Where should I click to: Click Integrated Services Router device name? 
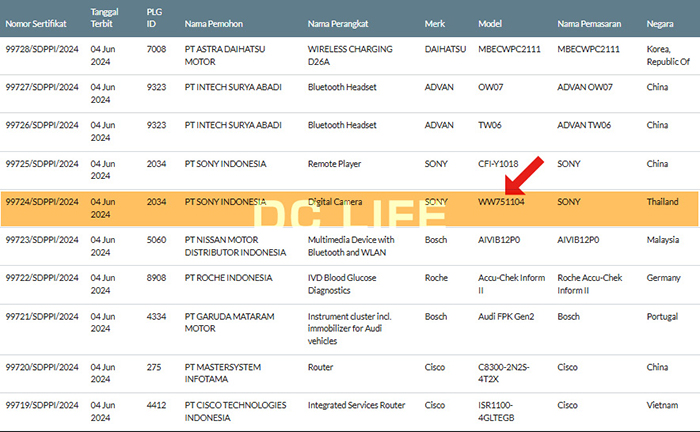point(356,405)
